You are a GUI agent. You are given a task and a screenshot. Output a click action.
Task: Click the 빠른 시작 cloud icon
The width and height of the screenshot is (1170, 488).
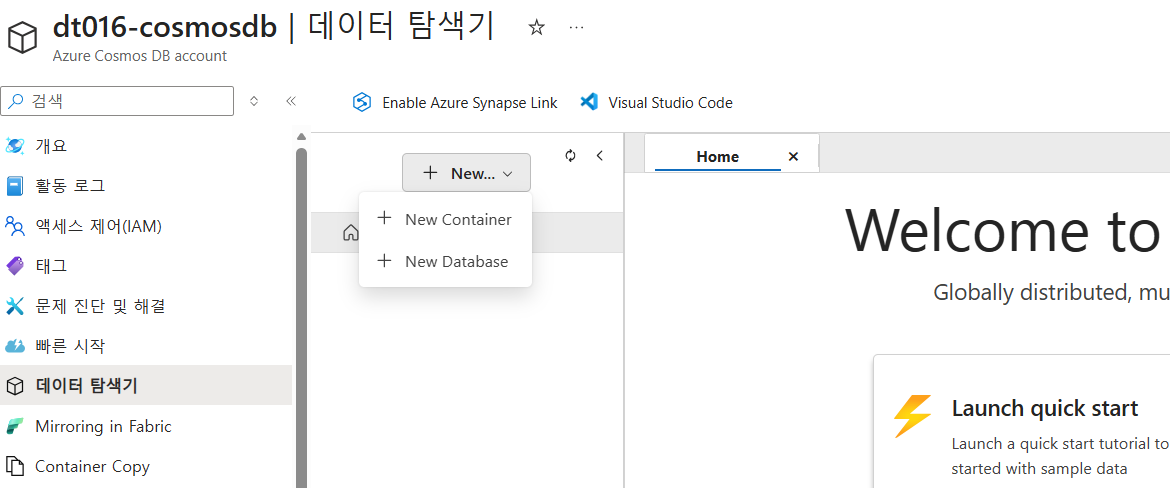[15, 346]
